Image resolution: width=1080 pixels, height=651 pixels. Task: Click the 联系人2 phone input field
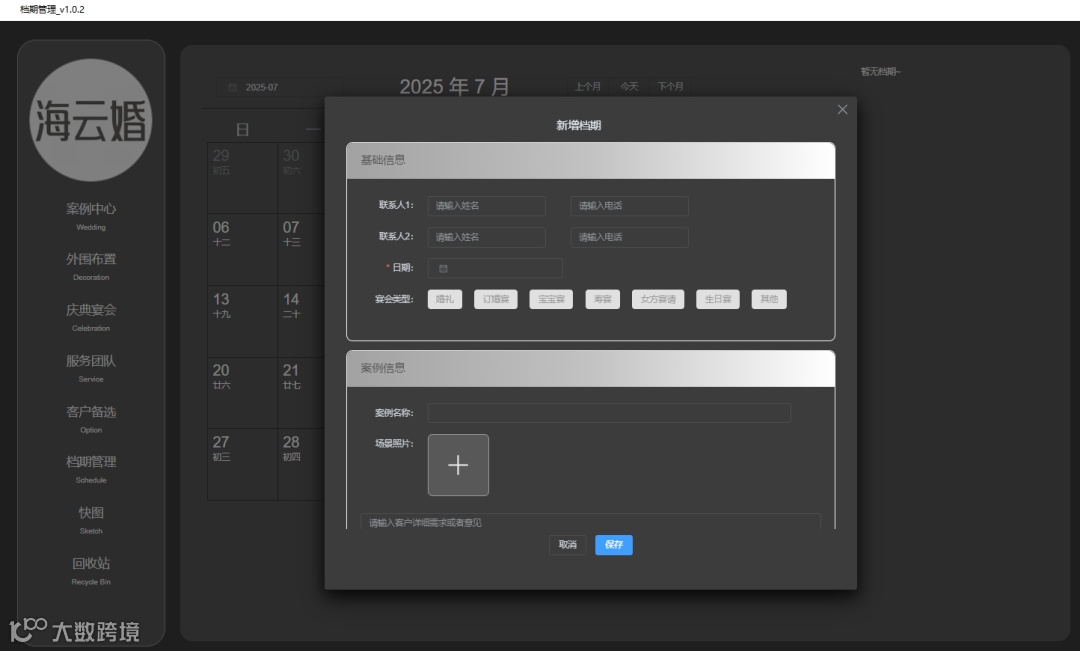pos(630,238)
